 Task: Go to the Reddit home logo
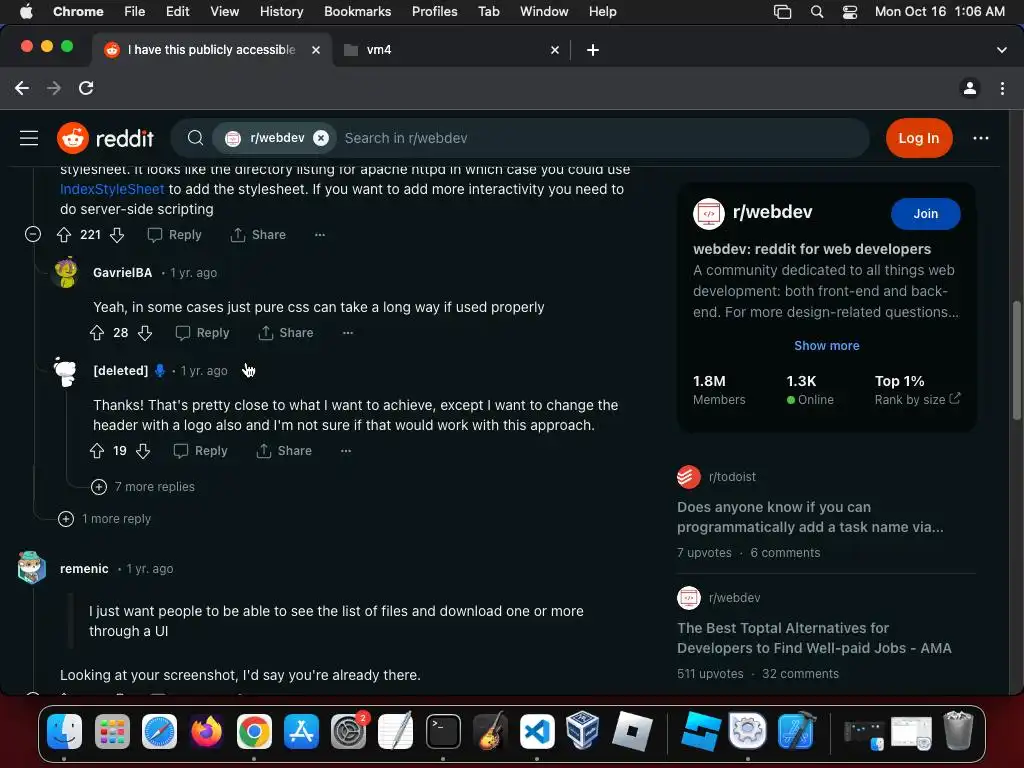click(105, 138)
